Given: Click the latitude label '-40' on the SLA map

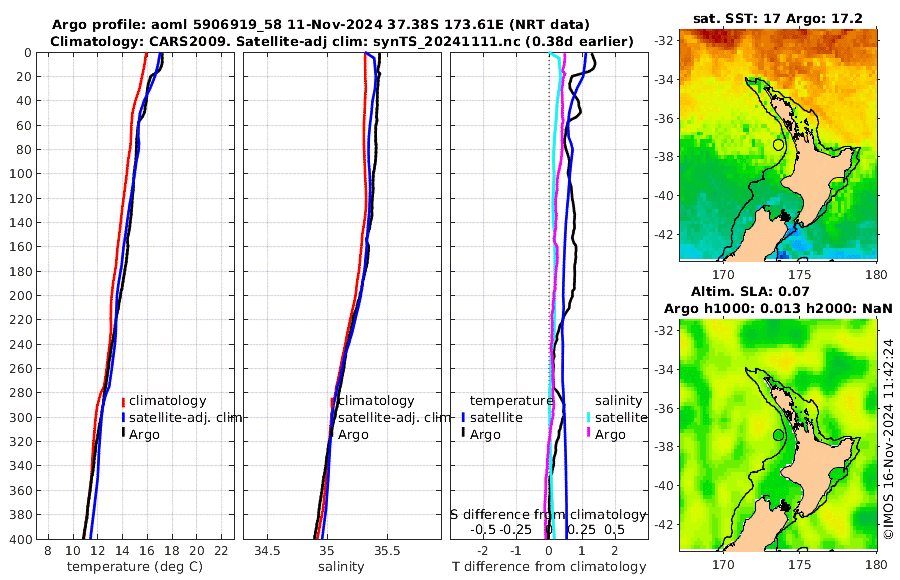Looking at the screenshot, I should click(x=664, y=486).
